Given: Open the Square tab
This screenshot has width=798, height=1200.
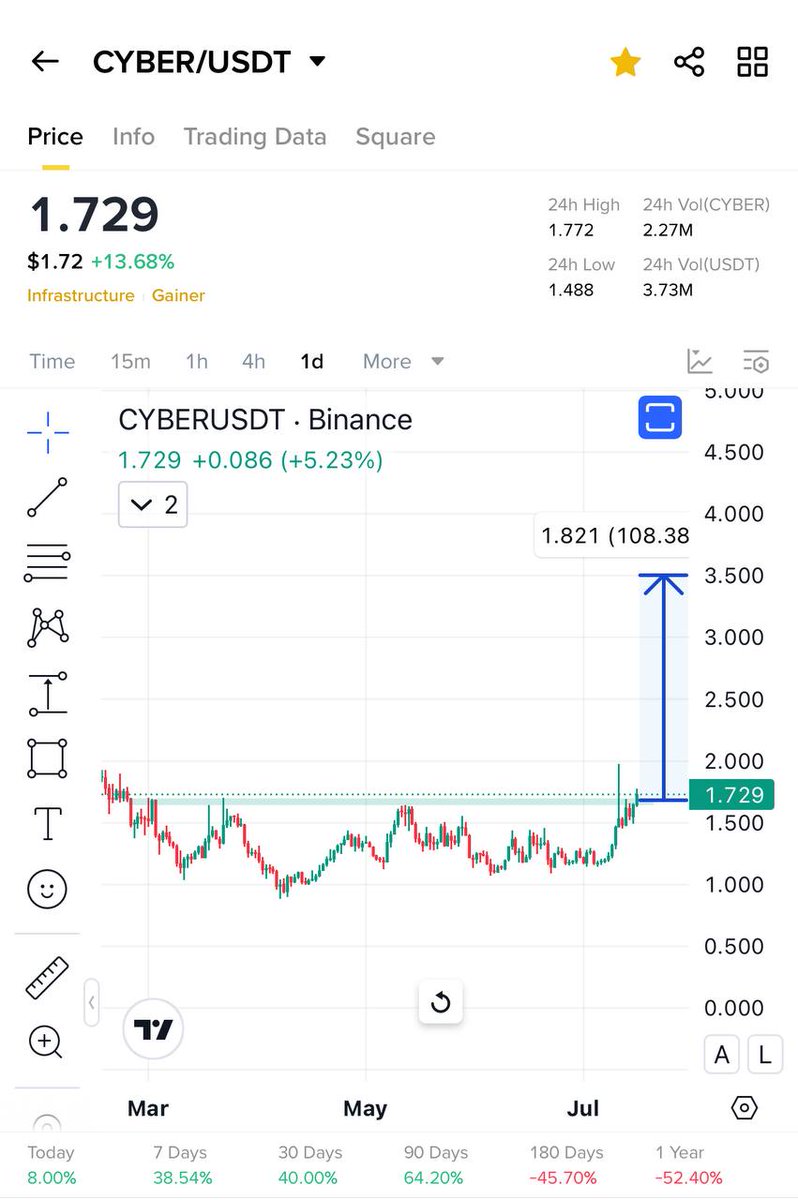Looking at the screenshot, I should [x=395, y=137].
